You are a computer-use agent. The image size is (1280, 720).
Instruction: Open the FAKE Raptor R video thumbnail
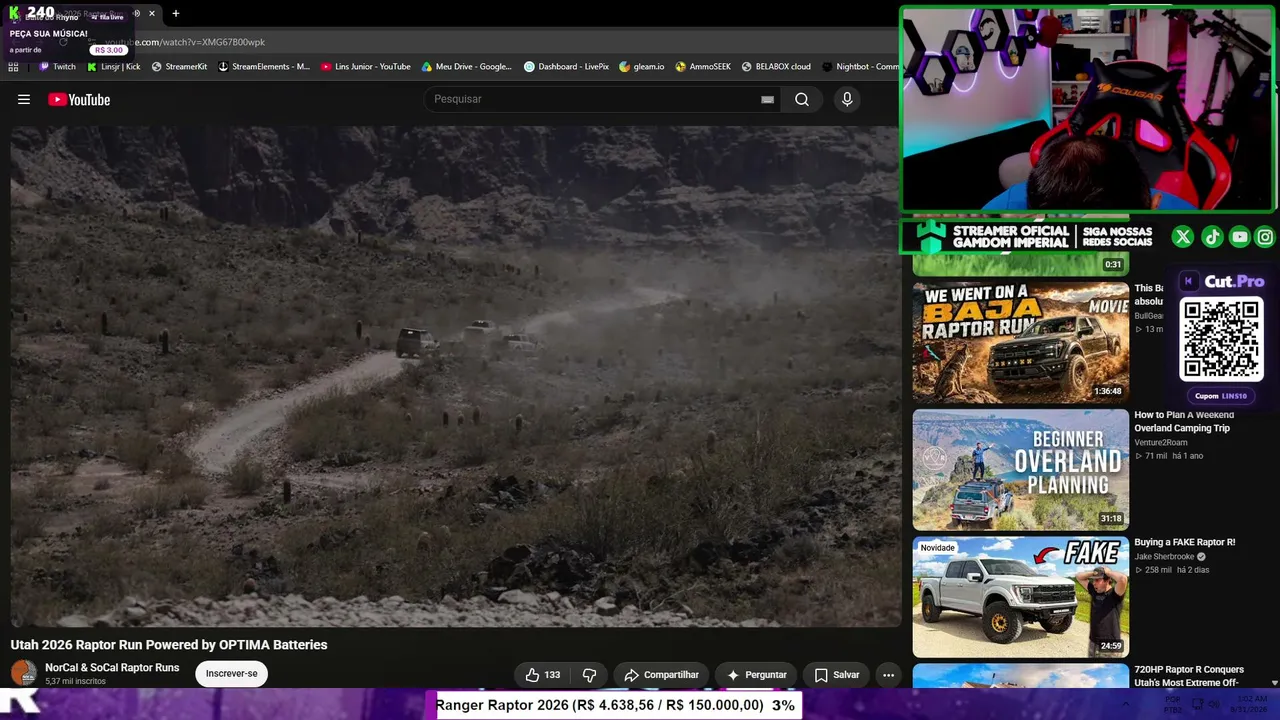click(x=1020, y=597)
